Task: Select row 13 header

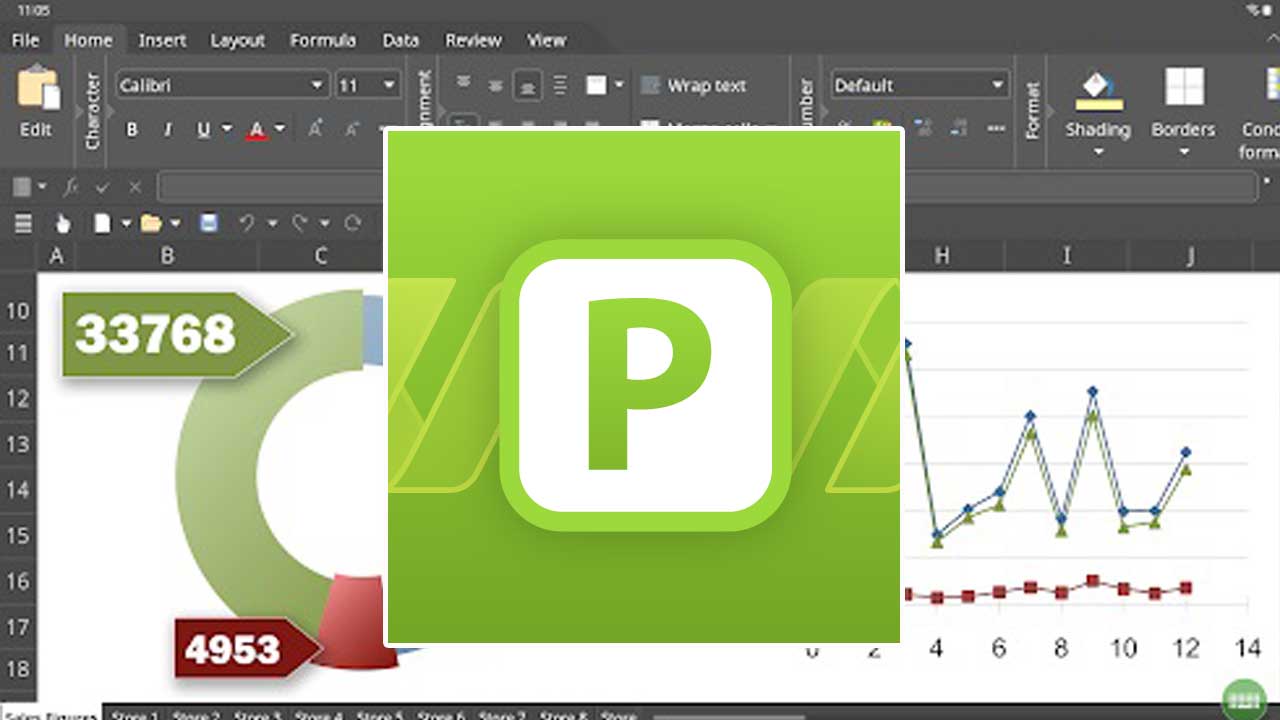Action: (x=18, y=444)
